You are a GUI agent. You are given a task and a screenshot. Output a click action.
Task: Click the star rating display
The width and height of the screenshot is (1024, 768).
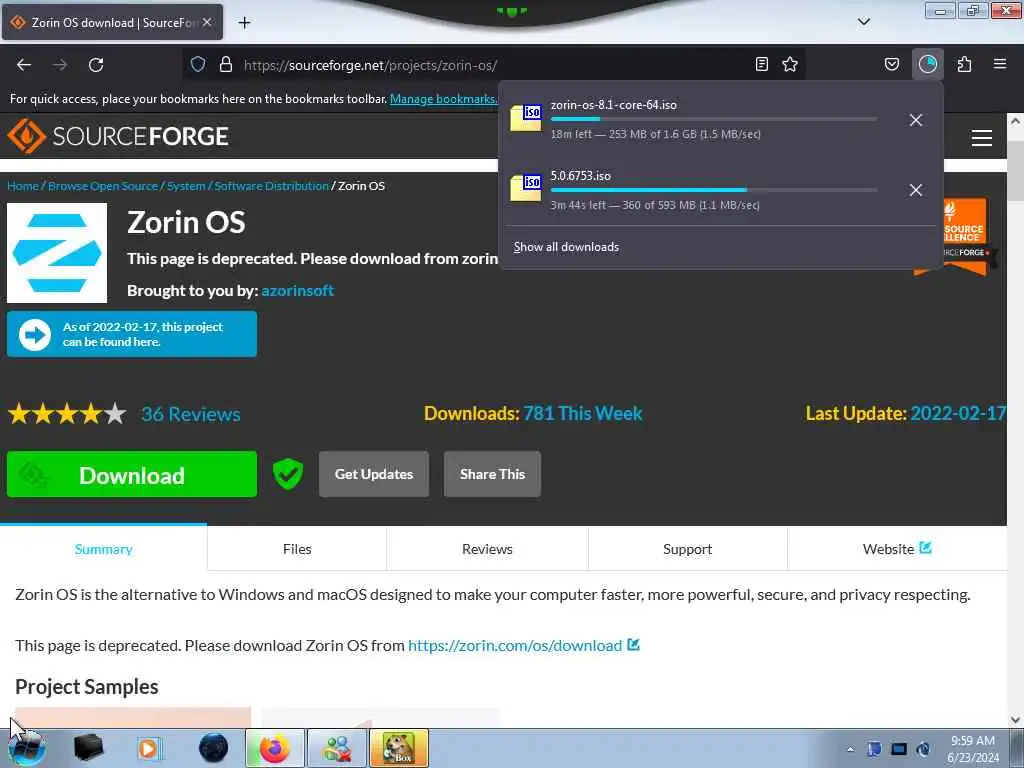coord(67,414)
